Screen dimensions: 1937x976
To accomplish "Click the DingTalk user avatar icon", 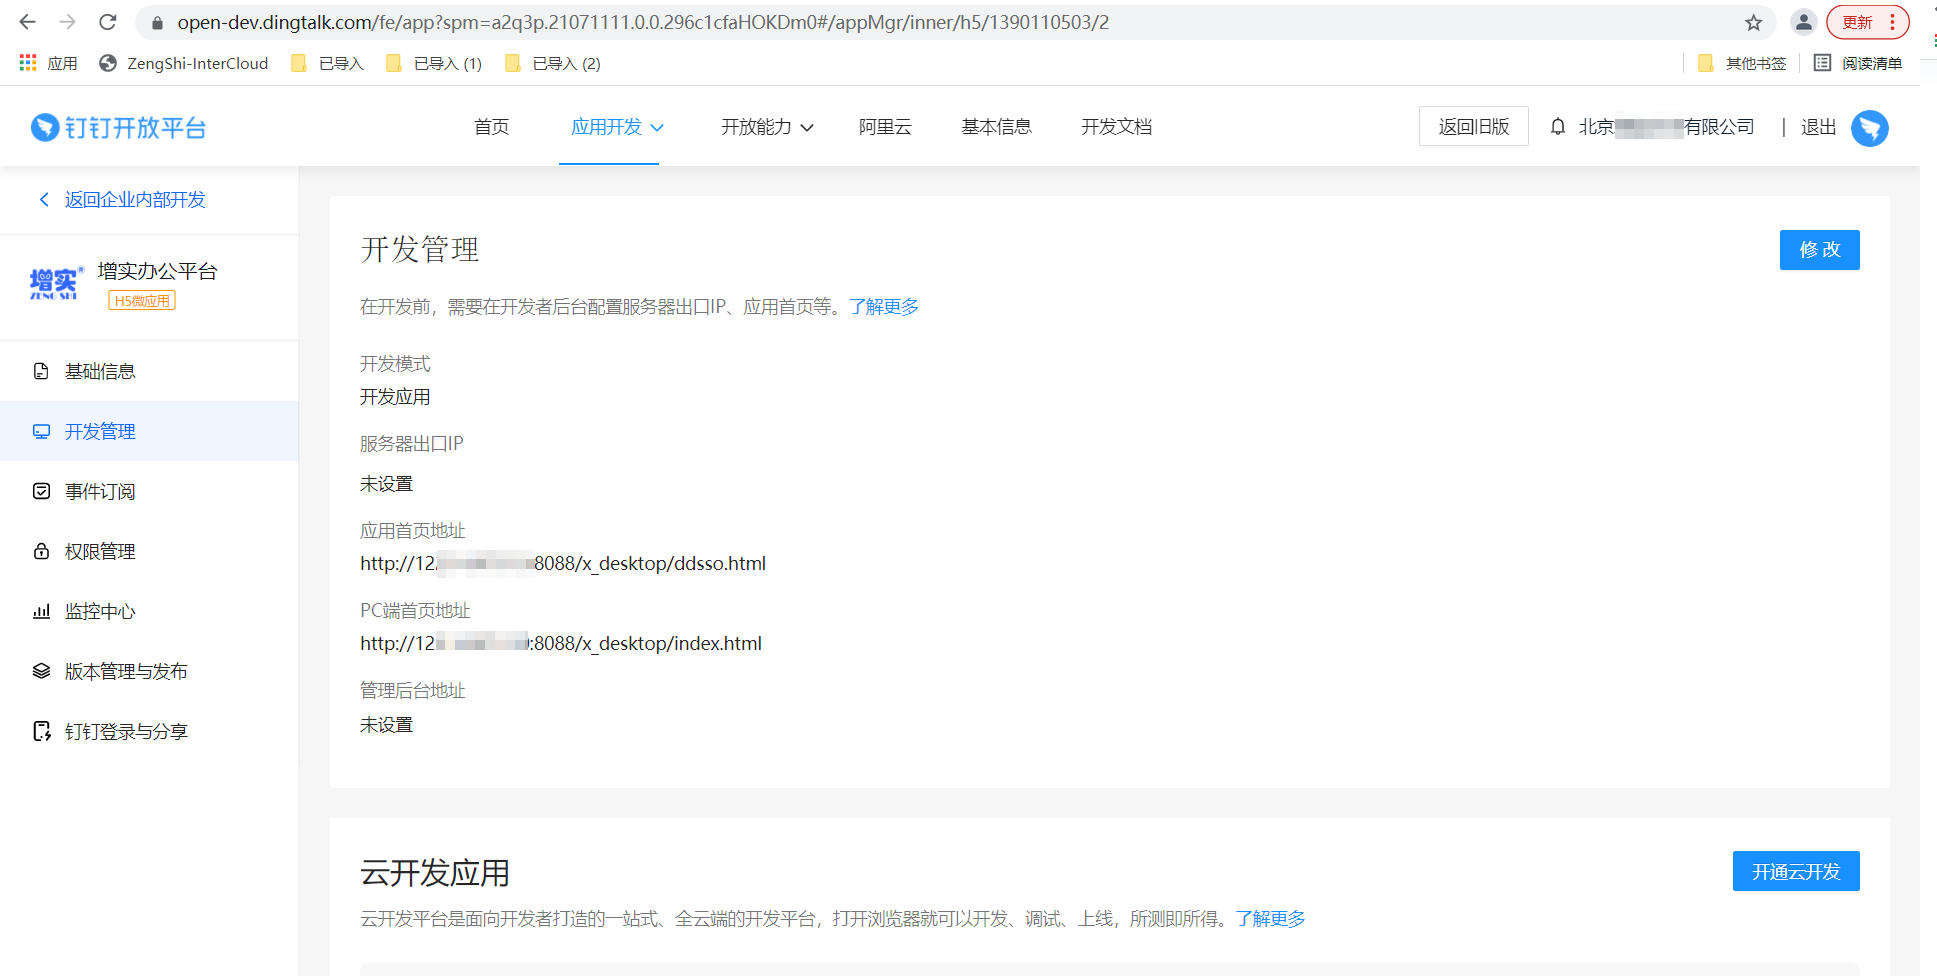I will coord(1869,128).
